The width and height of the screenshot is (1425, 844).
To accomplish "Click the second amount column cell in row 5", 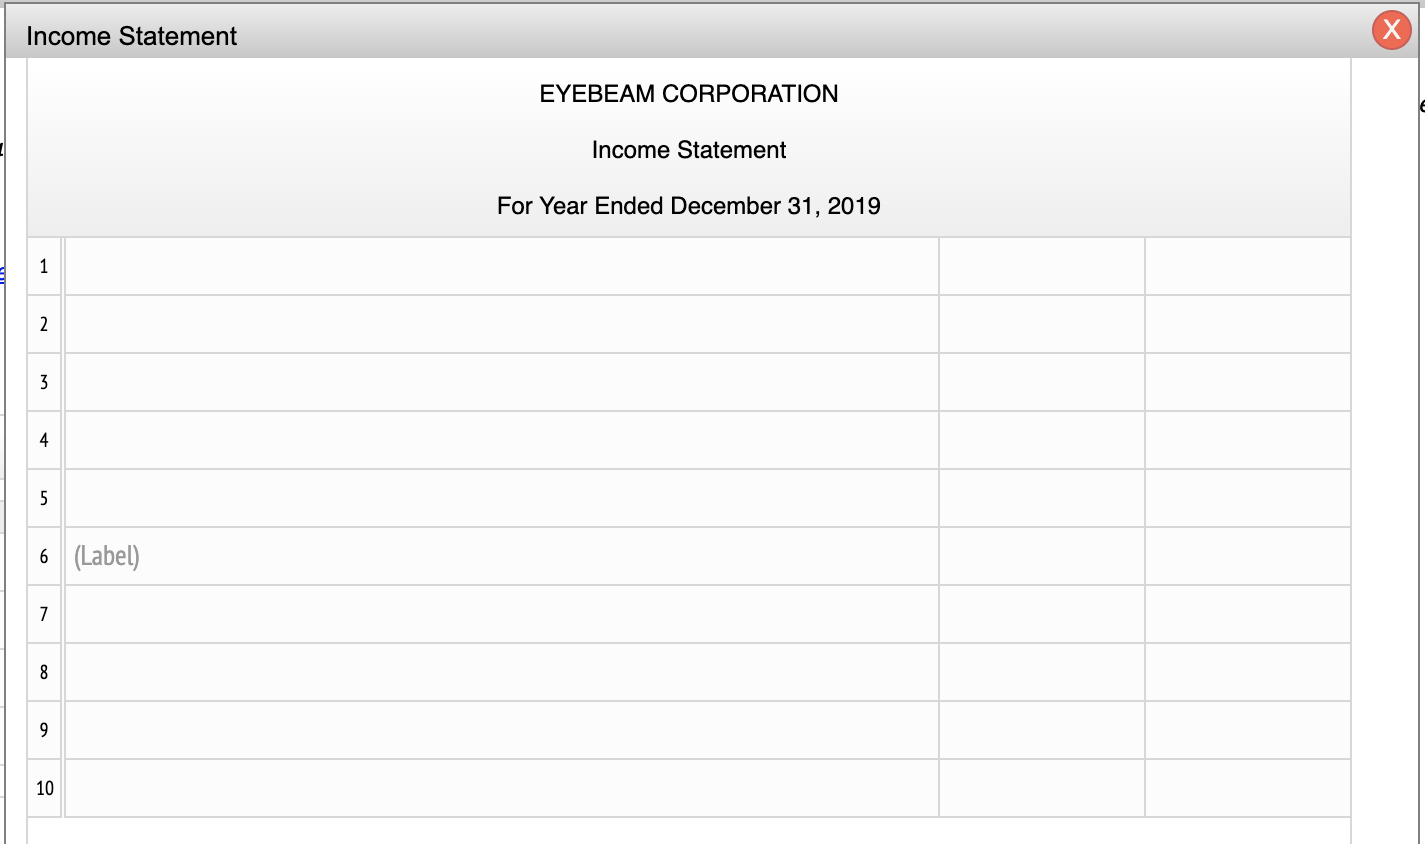I will 1248,499.
